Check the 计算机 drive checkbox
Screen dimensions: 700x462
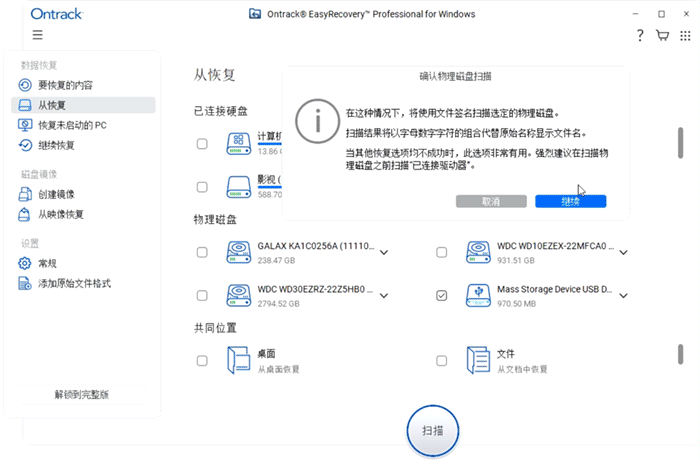[202, 144]
